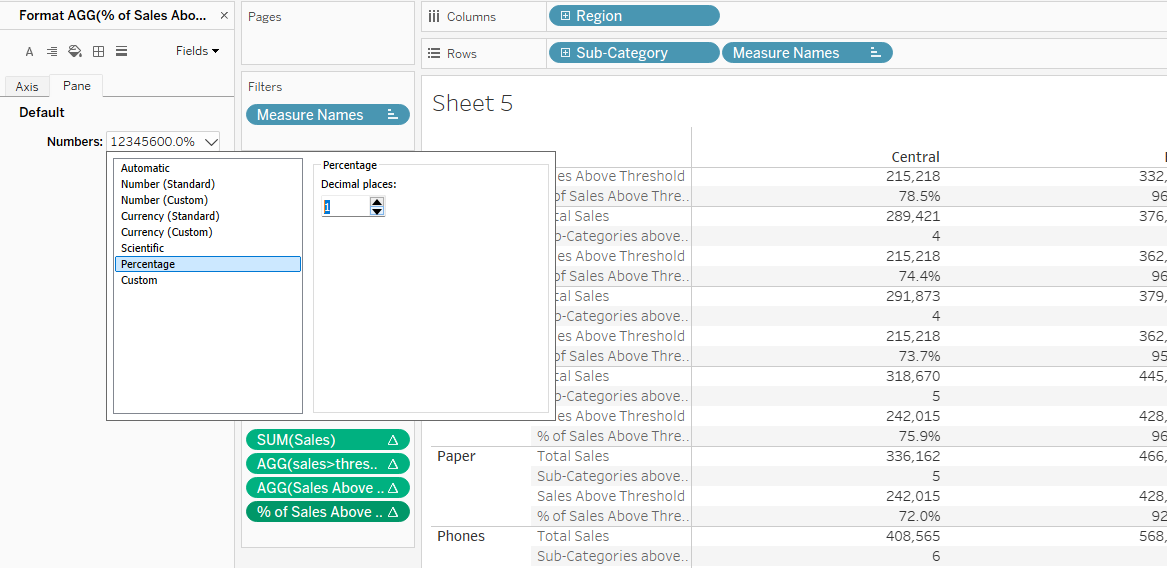Open the Font formatting icon
This screenshot has width=1167, height=568.
coord(29,51)
